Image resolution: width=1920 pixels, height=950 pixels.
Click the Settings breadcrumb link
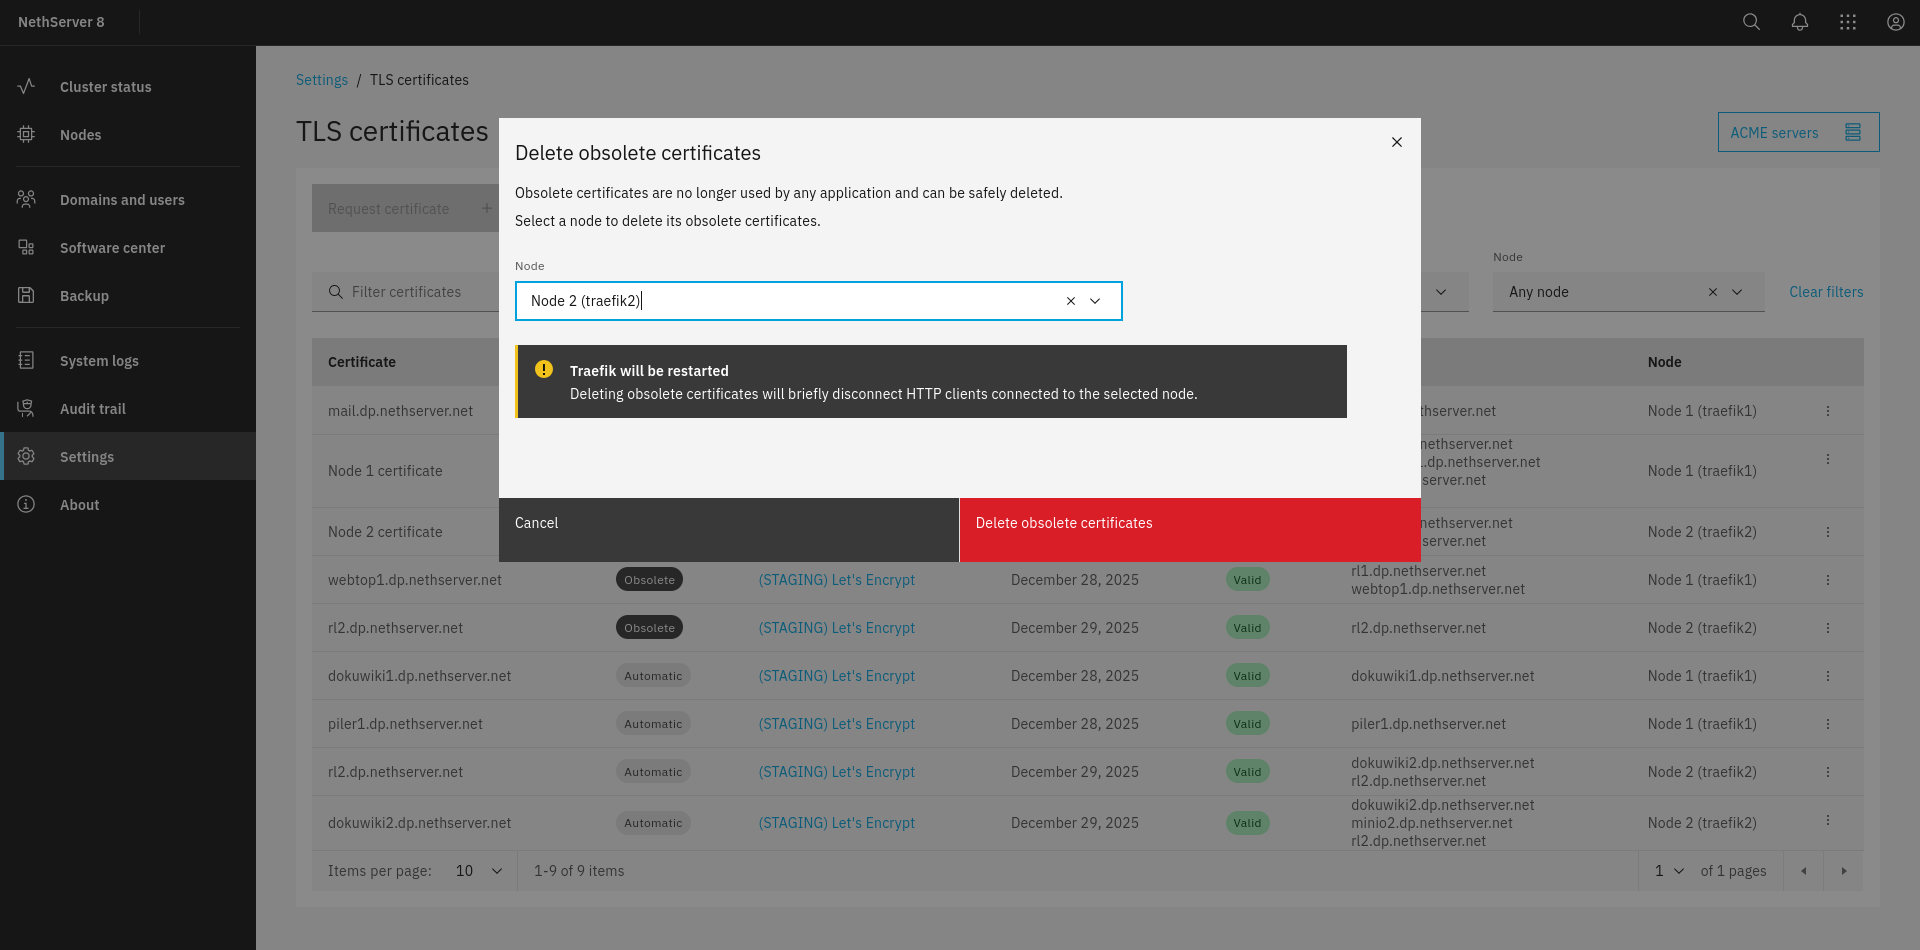pyautogui.click(x=321, y=80)
